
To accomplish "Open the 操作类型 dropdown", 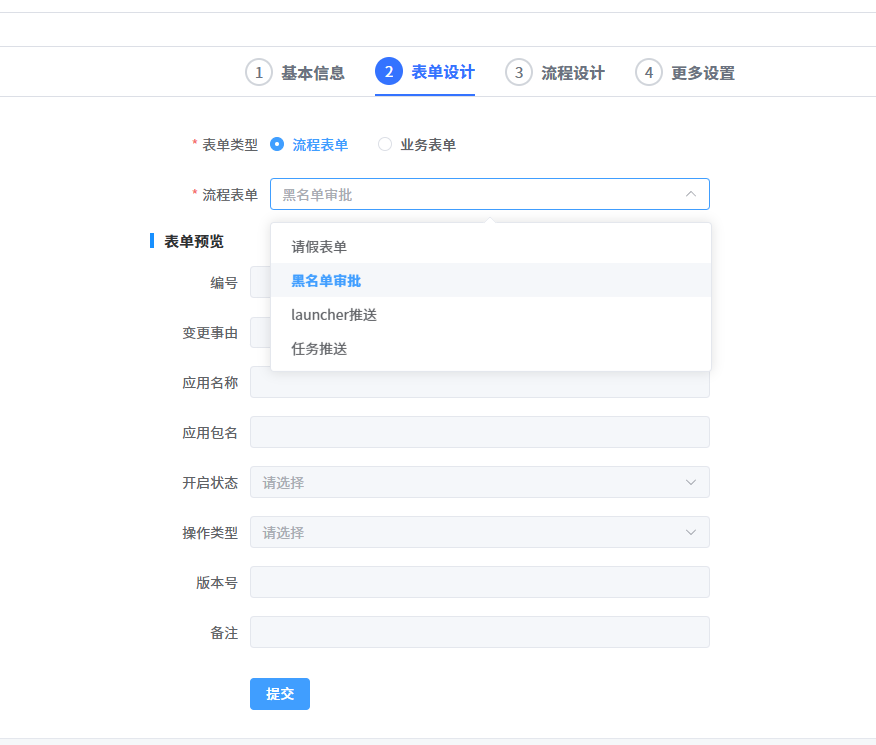I will (x=480, y=532).
